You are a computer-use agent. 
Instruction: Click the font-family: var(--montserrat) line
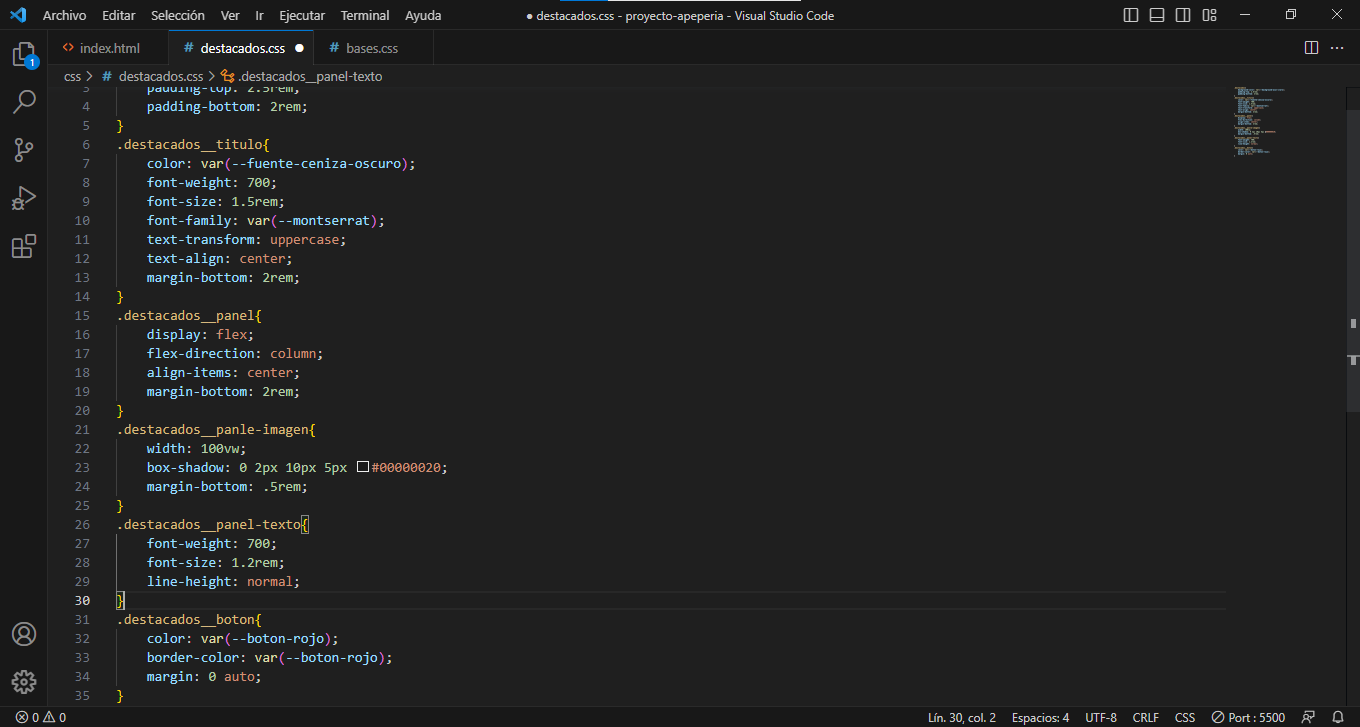click(x=265, y=220)
